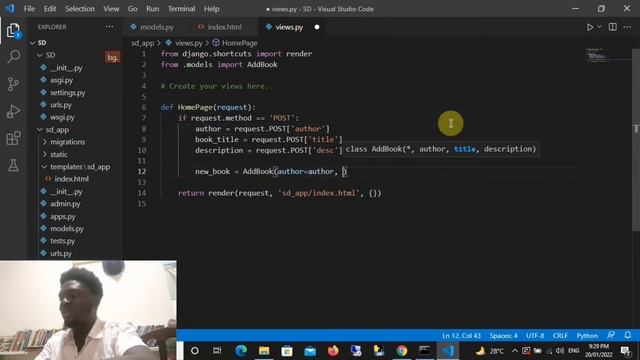Image resolution: width=640 pixels, height=360 pixels.
Task: Open Run and Debug view
Action: tap(13, 111)
